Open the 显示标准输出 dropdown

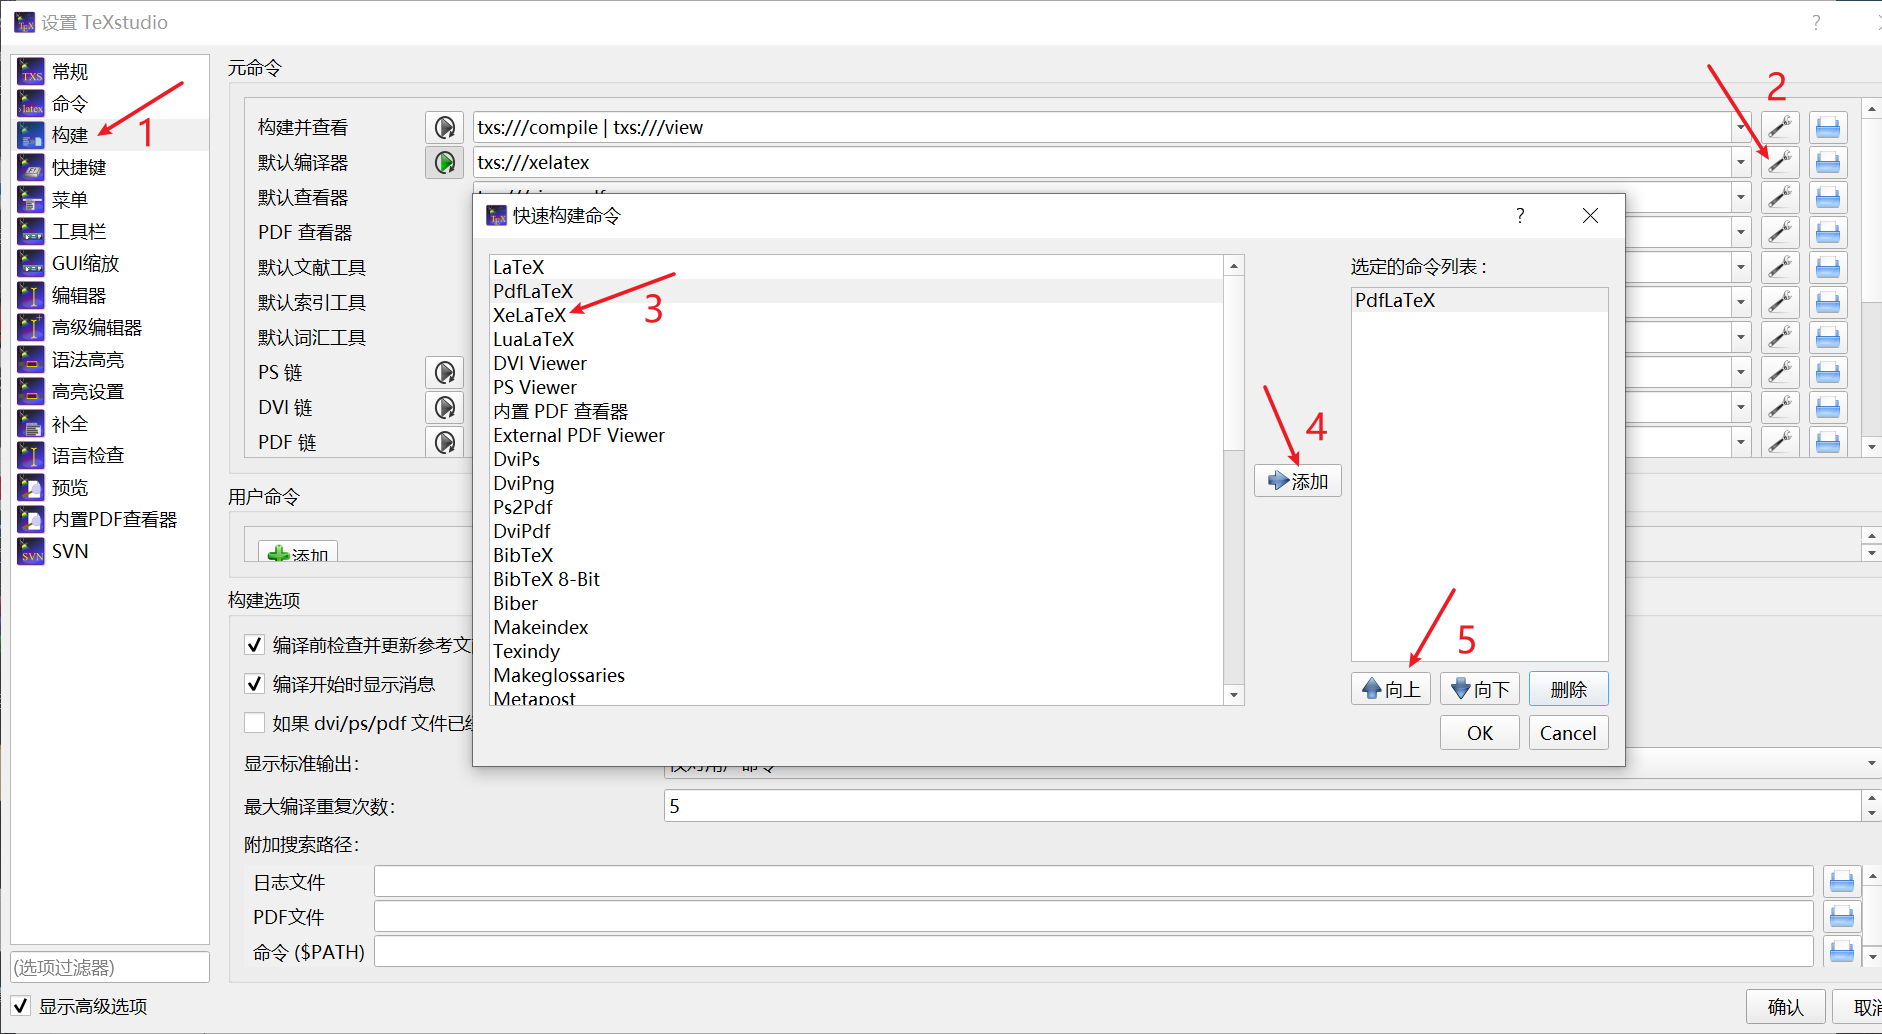[1872, 764]
